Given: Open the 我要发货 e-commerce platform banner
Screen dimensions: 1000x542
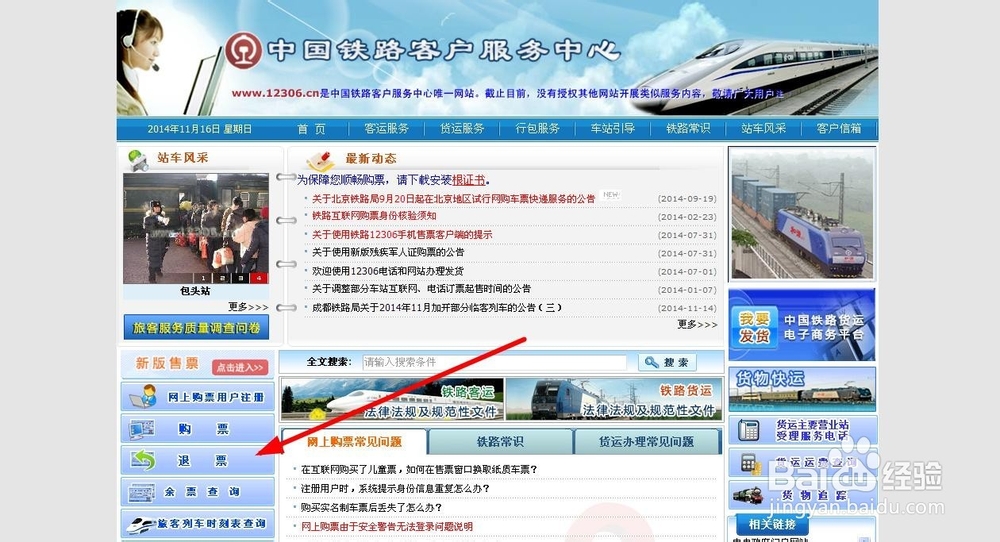Looking at the screenshot, I should click(802, 325).
